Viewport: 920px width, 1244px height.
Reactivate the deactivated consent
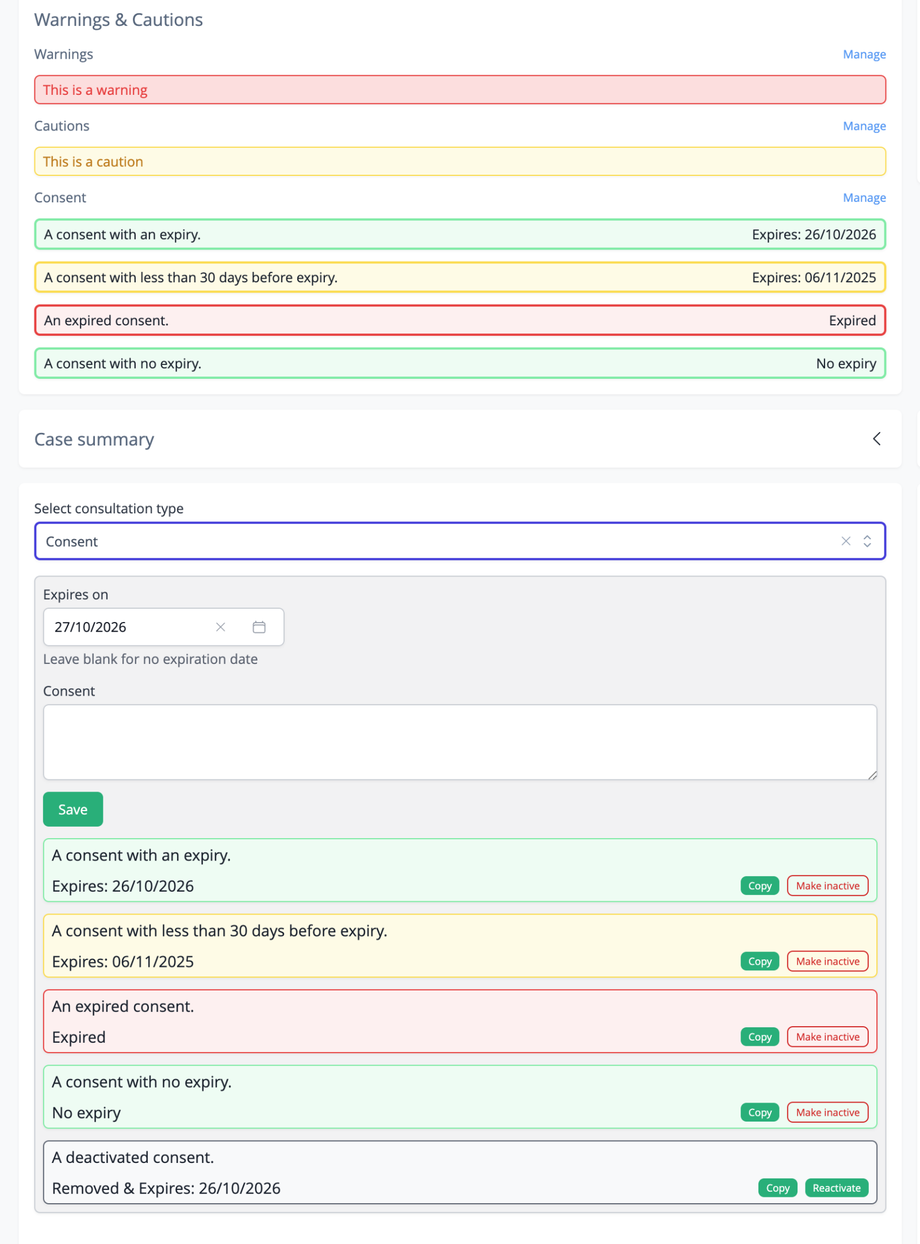click(x=836, y=1188)
